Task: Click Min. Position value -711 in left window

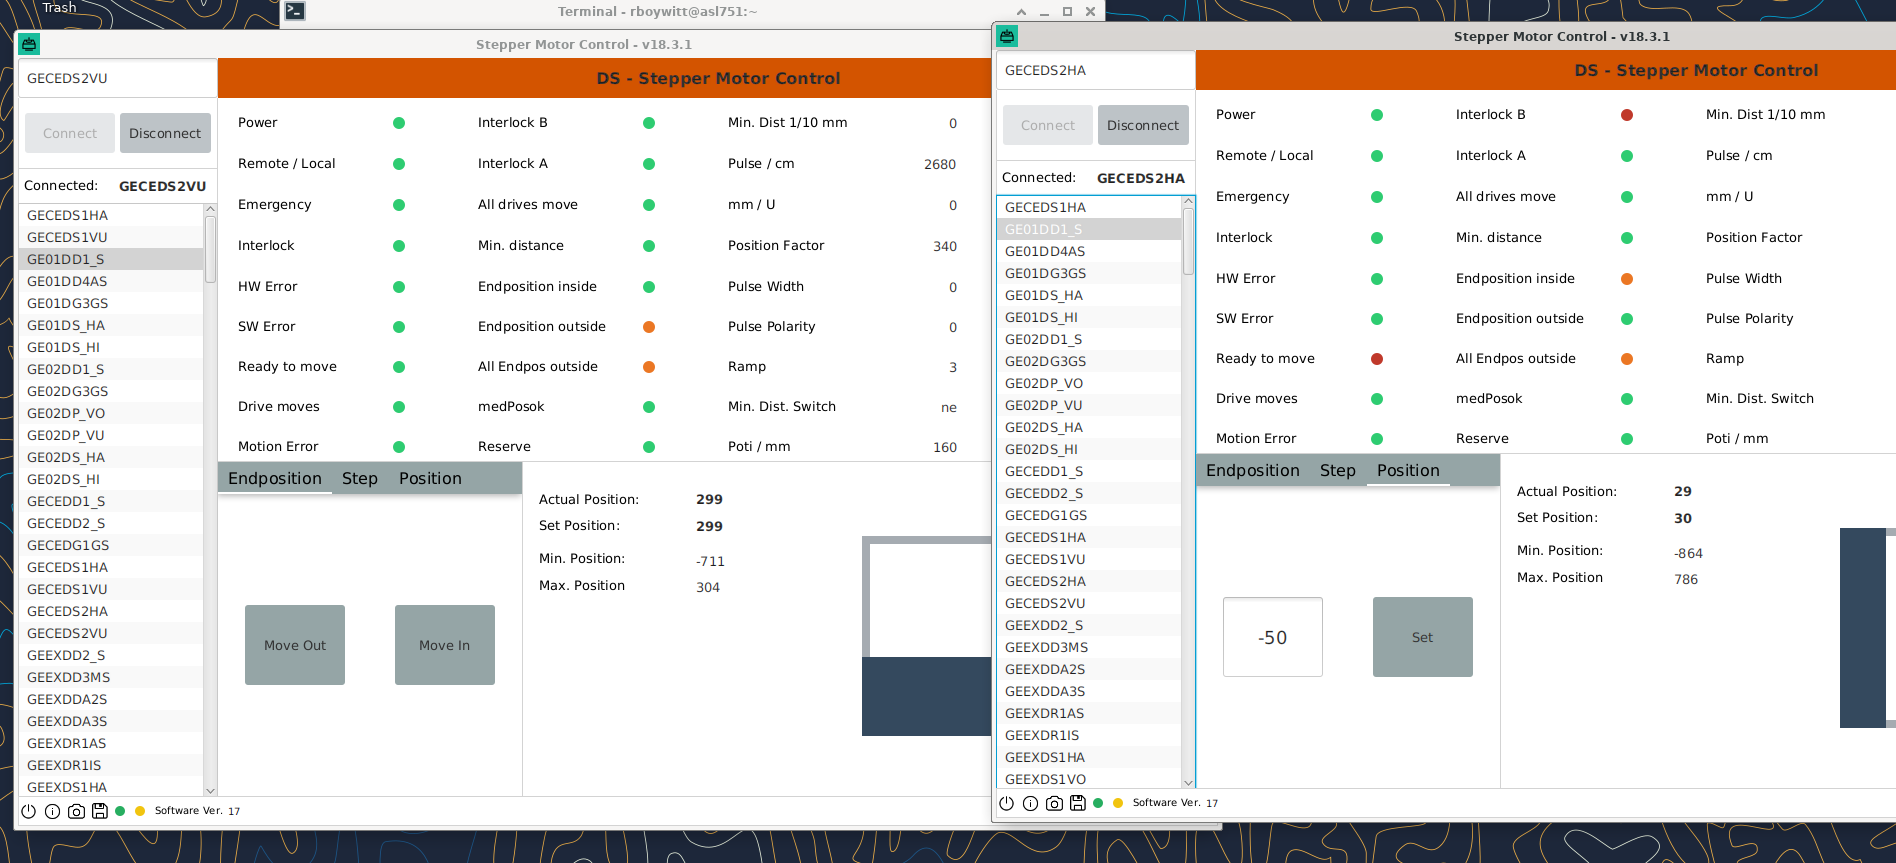Action: (x=710, y=561)
